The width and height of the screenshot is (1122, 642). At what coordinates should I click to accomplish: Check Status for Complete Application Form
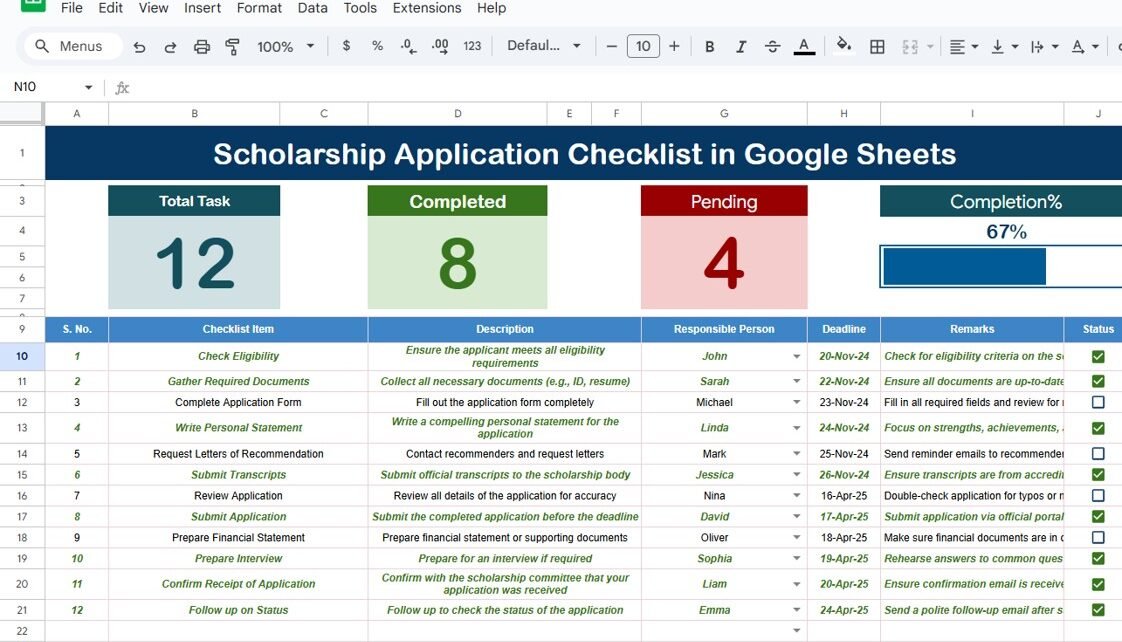[1098, 402]
